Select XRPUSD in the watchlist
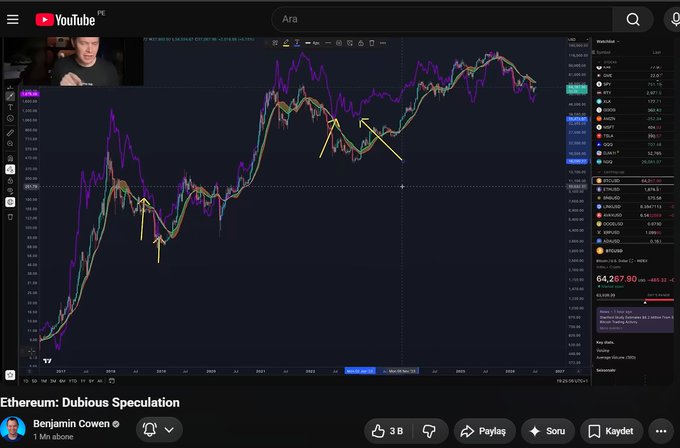This screenshot has height=448, width=680. click(x=633, y=232)
